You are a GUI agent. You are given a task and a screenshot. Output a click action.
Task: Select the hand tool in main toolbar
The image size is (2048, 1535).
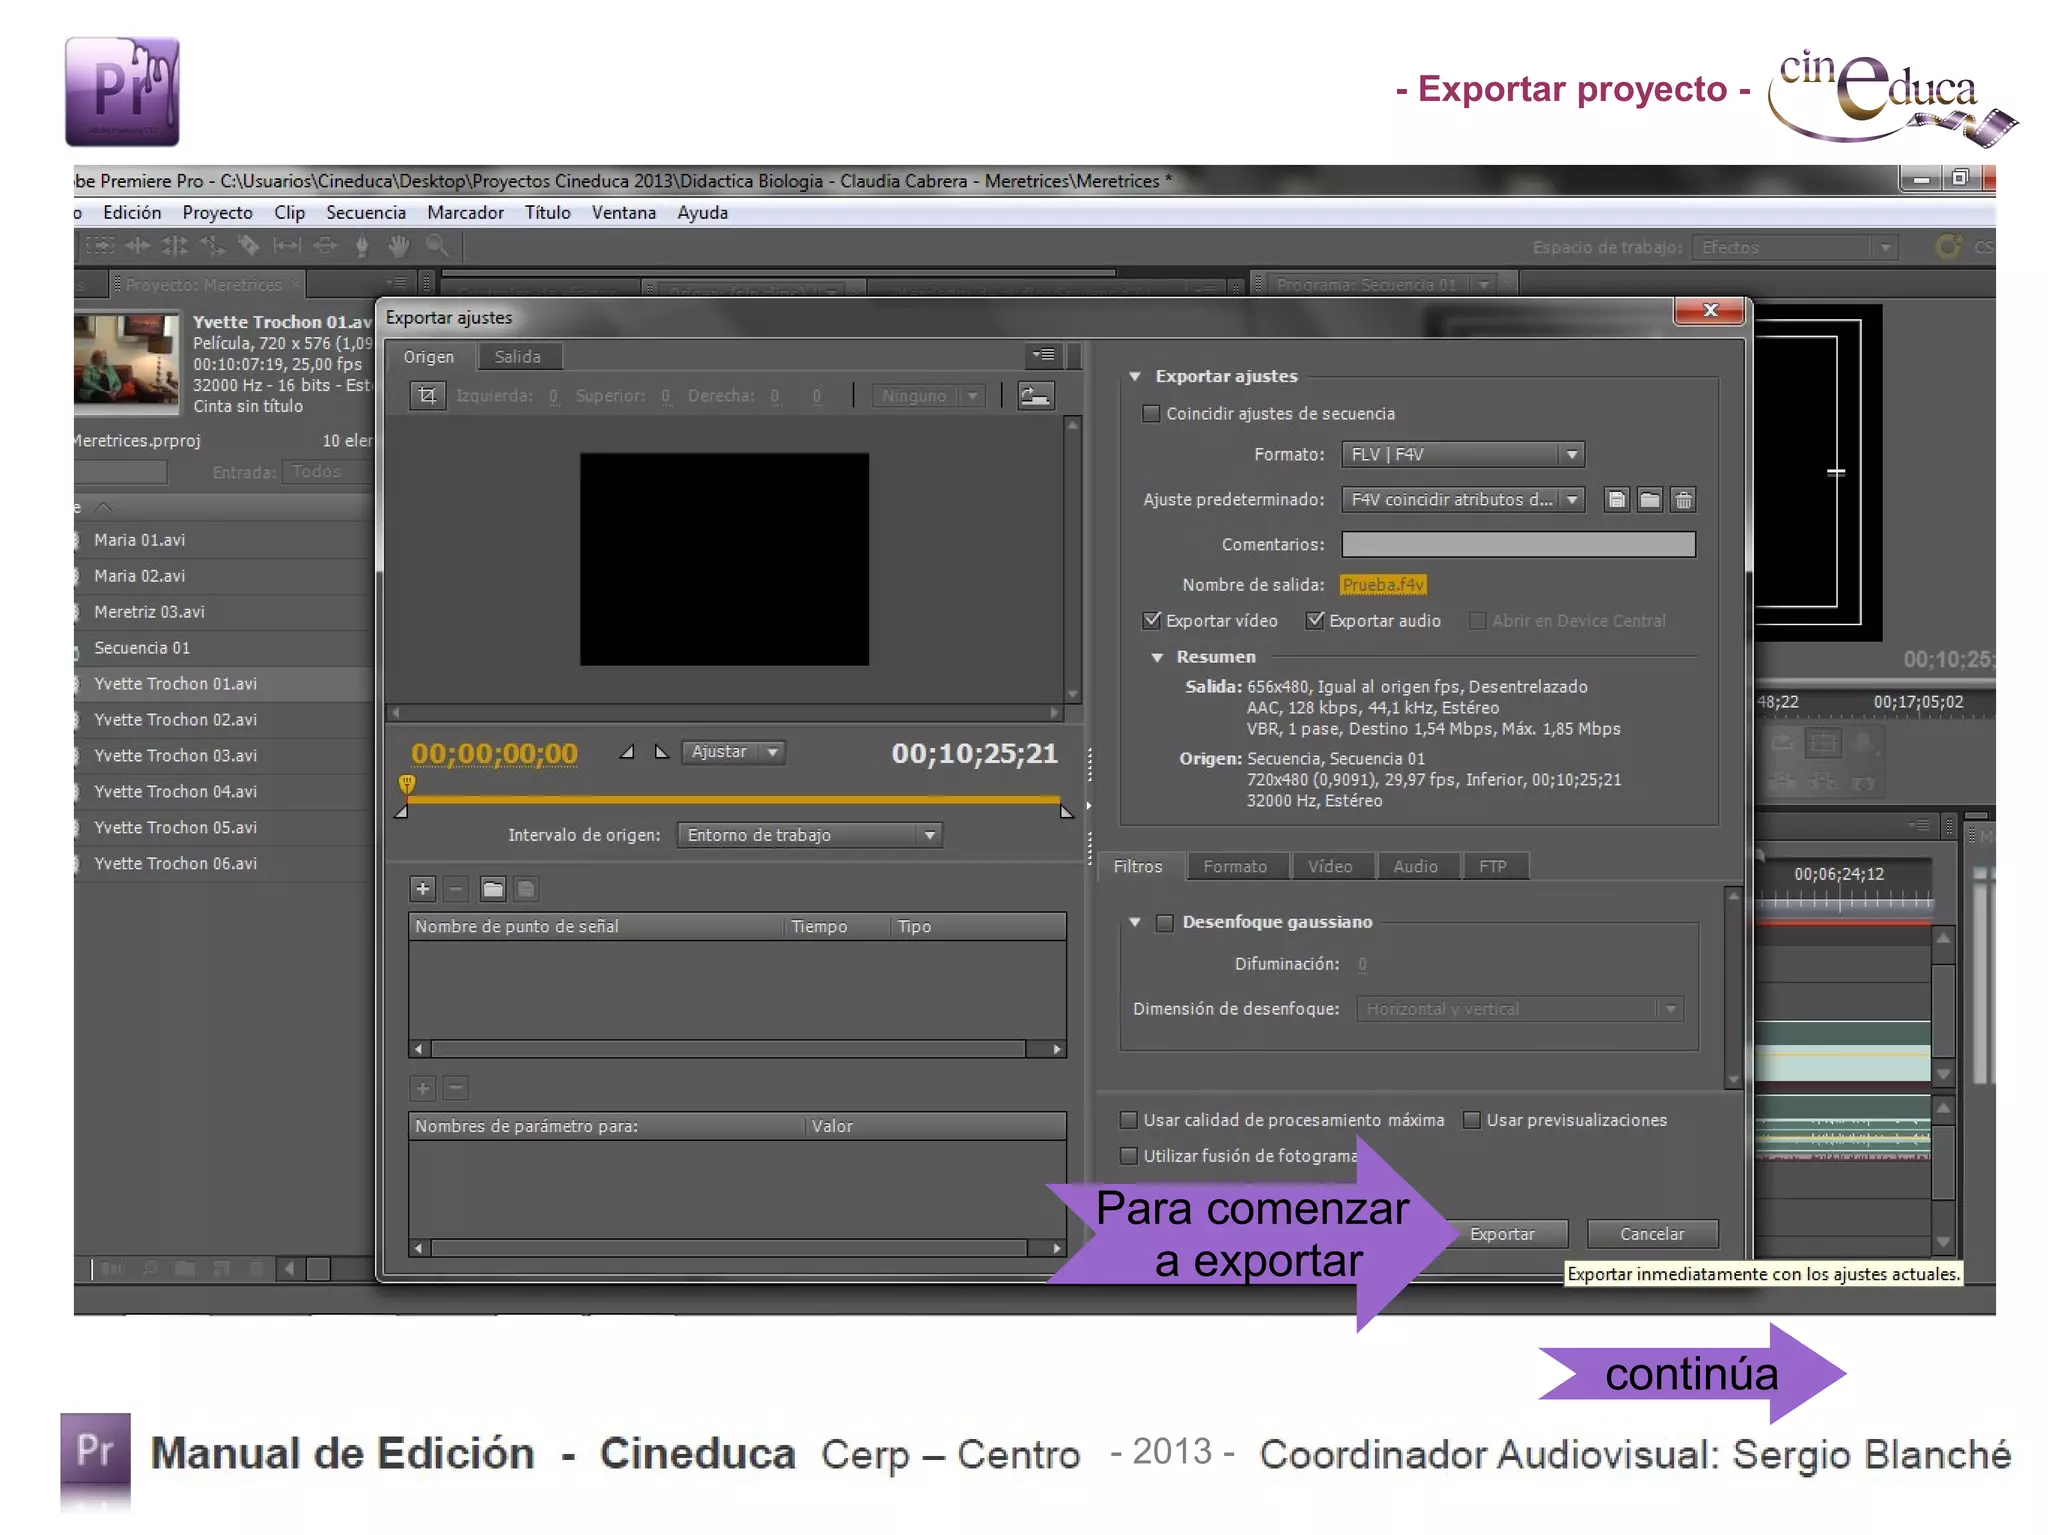click(x=399, y=246)
